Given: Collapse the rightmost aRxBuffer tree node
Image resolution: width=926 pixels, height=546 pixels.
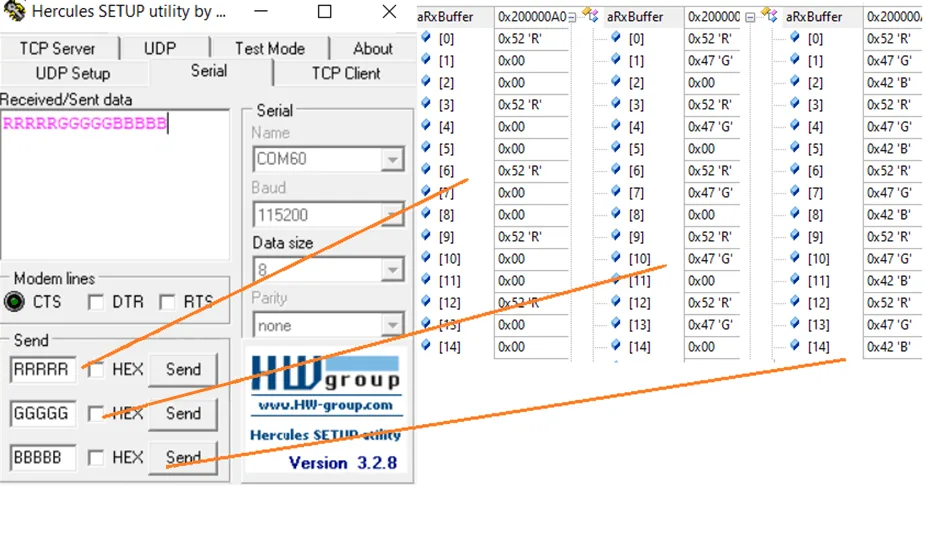Looking at the screenshot, I should point(750,17).
